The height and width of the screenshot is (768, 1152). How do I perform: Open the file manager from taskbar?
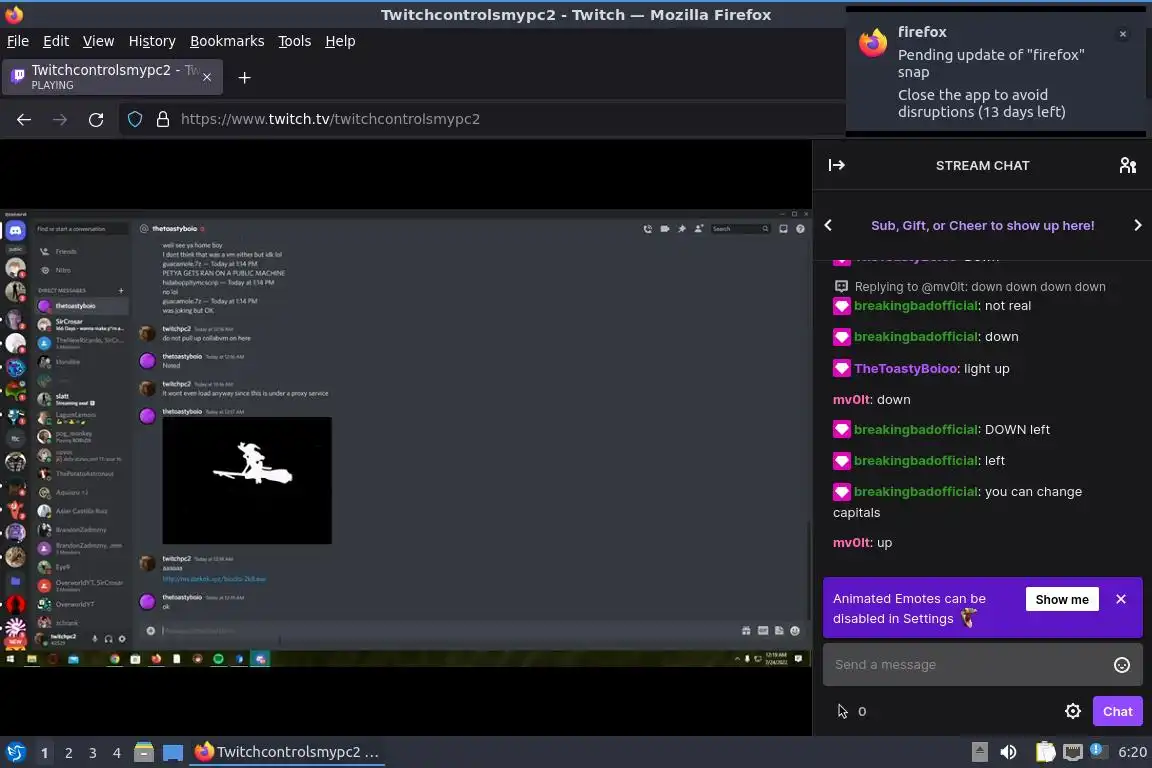[144, 752]
